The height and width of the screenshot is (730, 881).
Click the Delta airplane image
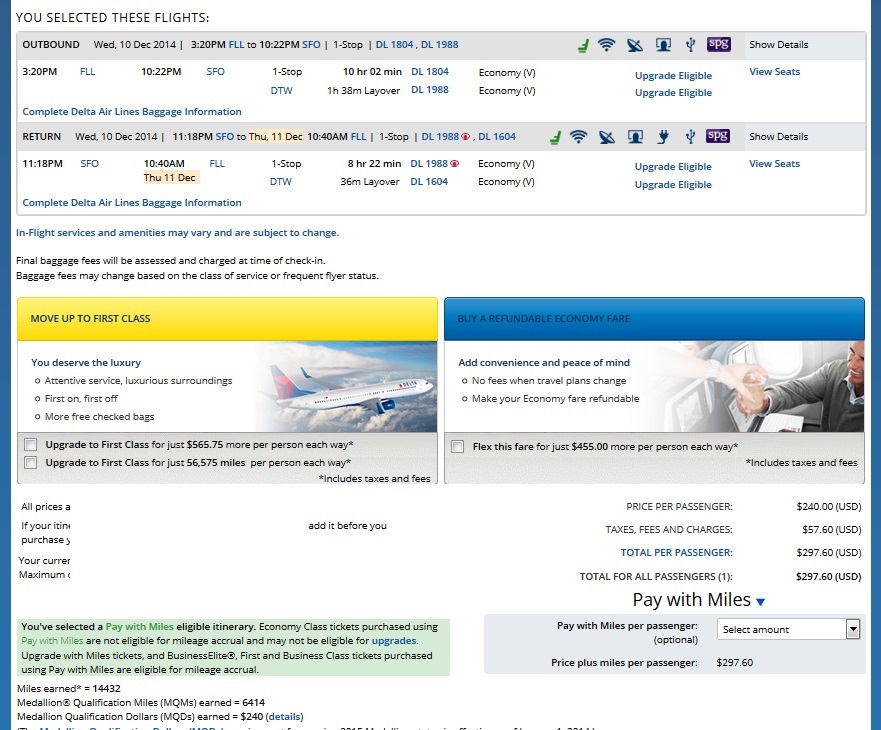click(350, 388)
